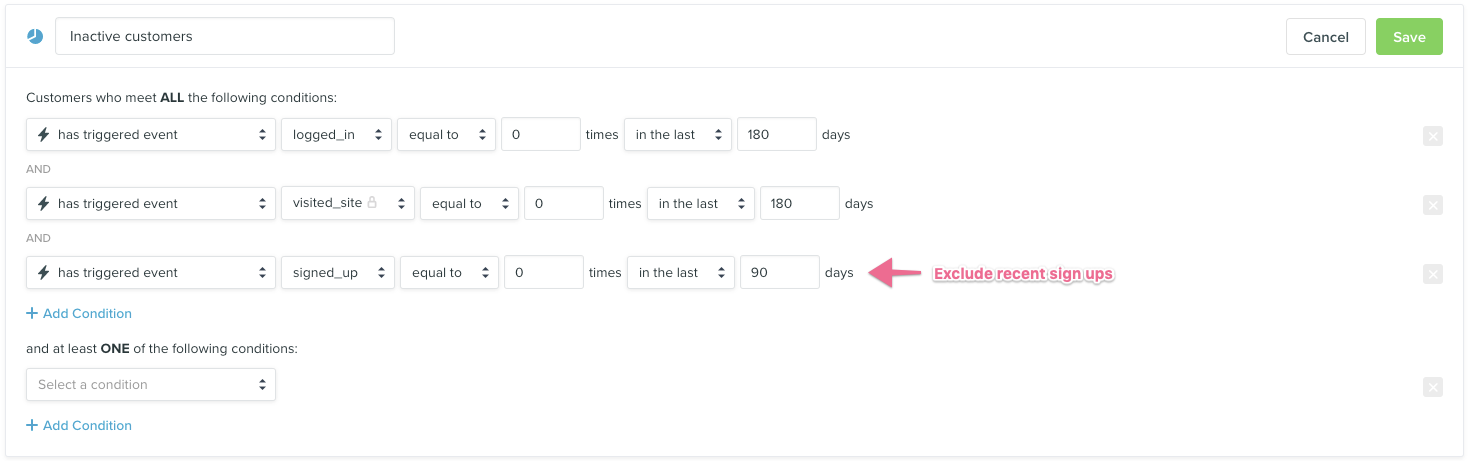Click the 180 days field in visited_site row
Screen dimensions: 1468x461
coord(799,204)
